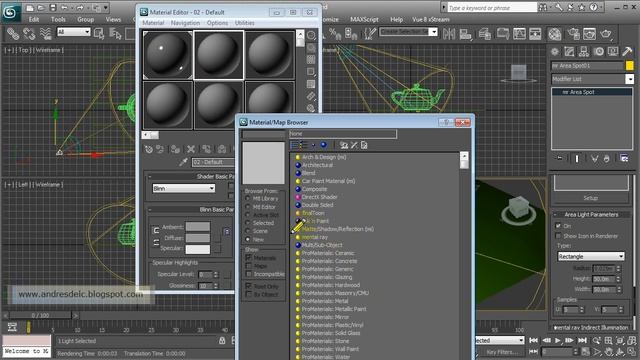
Task: Select Car Paint Material (mi) entry
Action: click(x=328, y=181)
